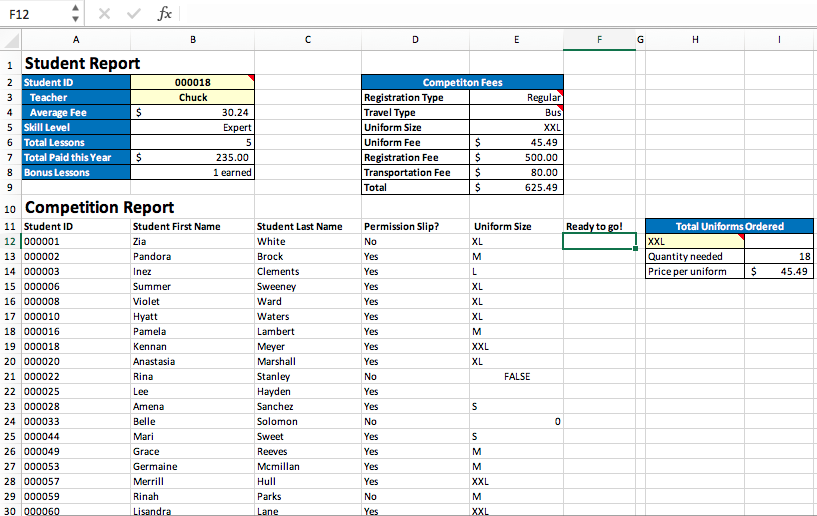This screenshot has height=516, width=817.
Task: Select the Travel Type value Bus
Action: tap(516, 113)
